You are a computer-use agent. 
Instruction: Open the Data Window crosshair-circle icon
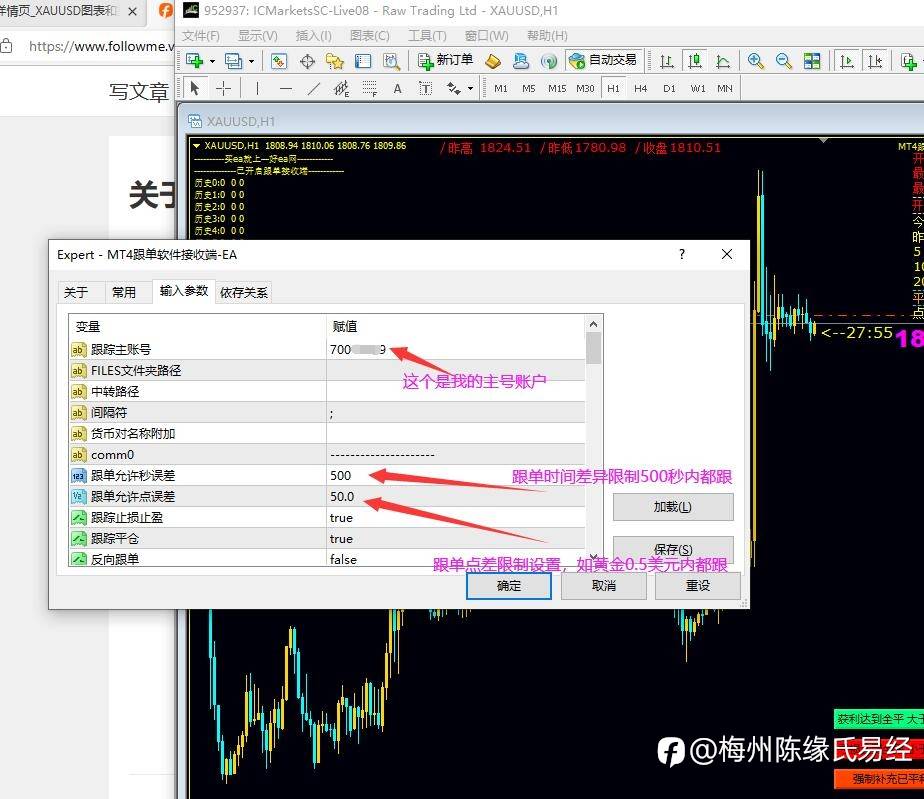pos(307,61)
